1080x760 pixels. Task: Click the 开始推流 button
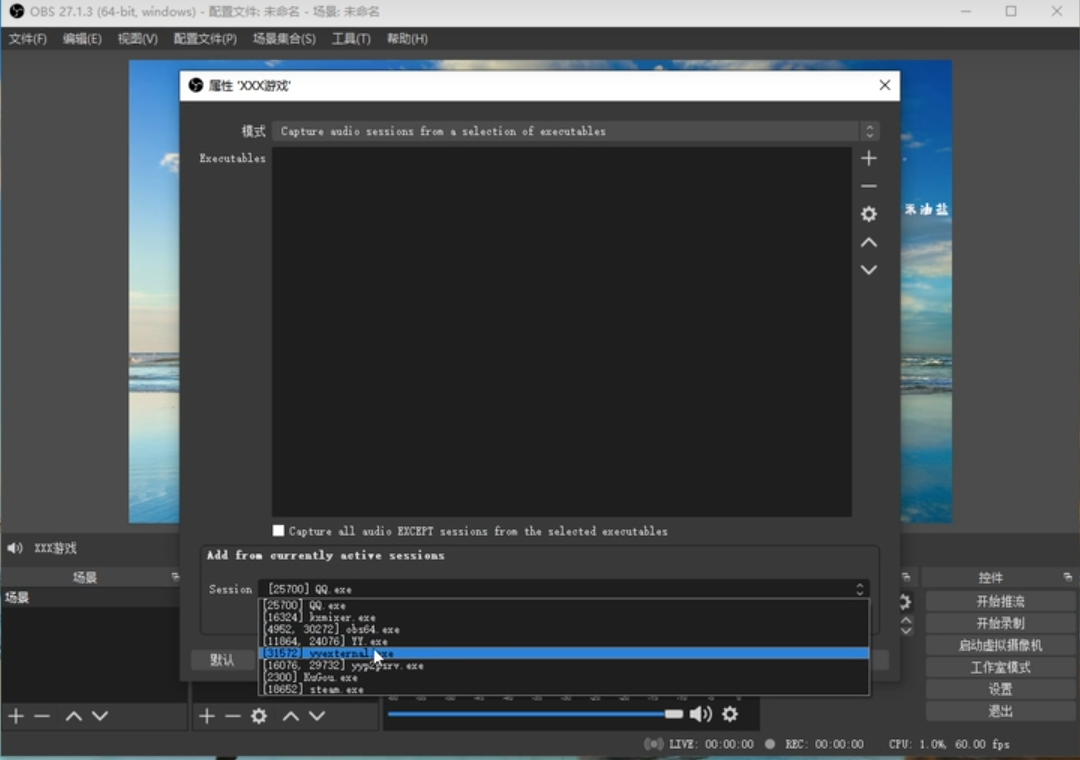click(x=1000, y=601)
